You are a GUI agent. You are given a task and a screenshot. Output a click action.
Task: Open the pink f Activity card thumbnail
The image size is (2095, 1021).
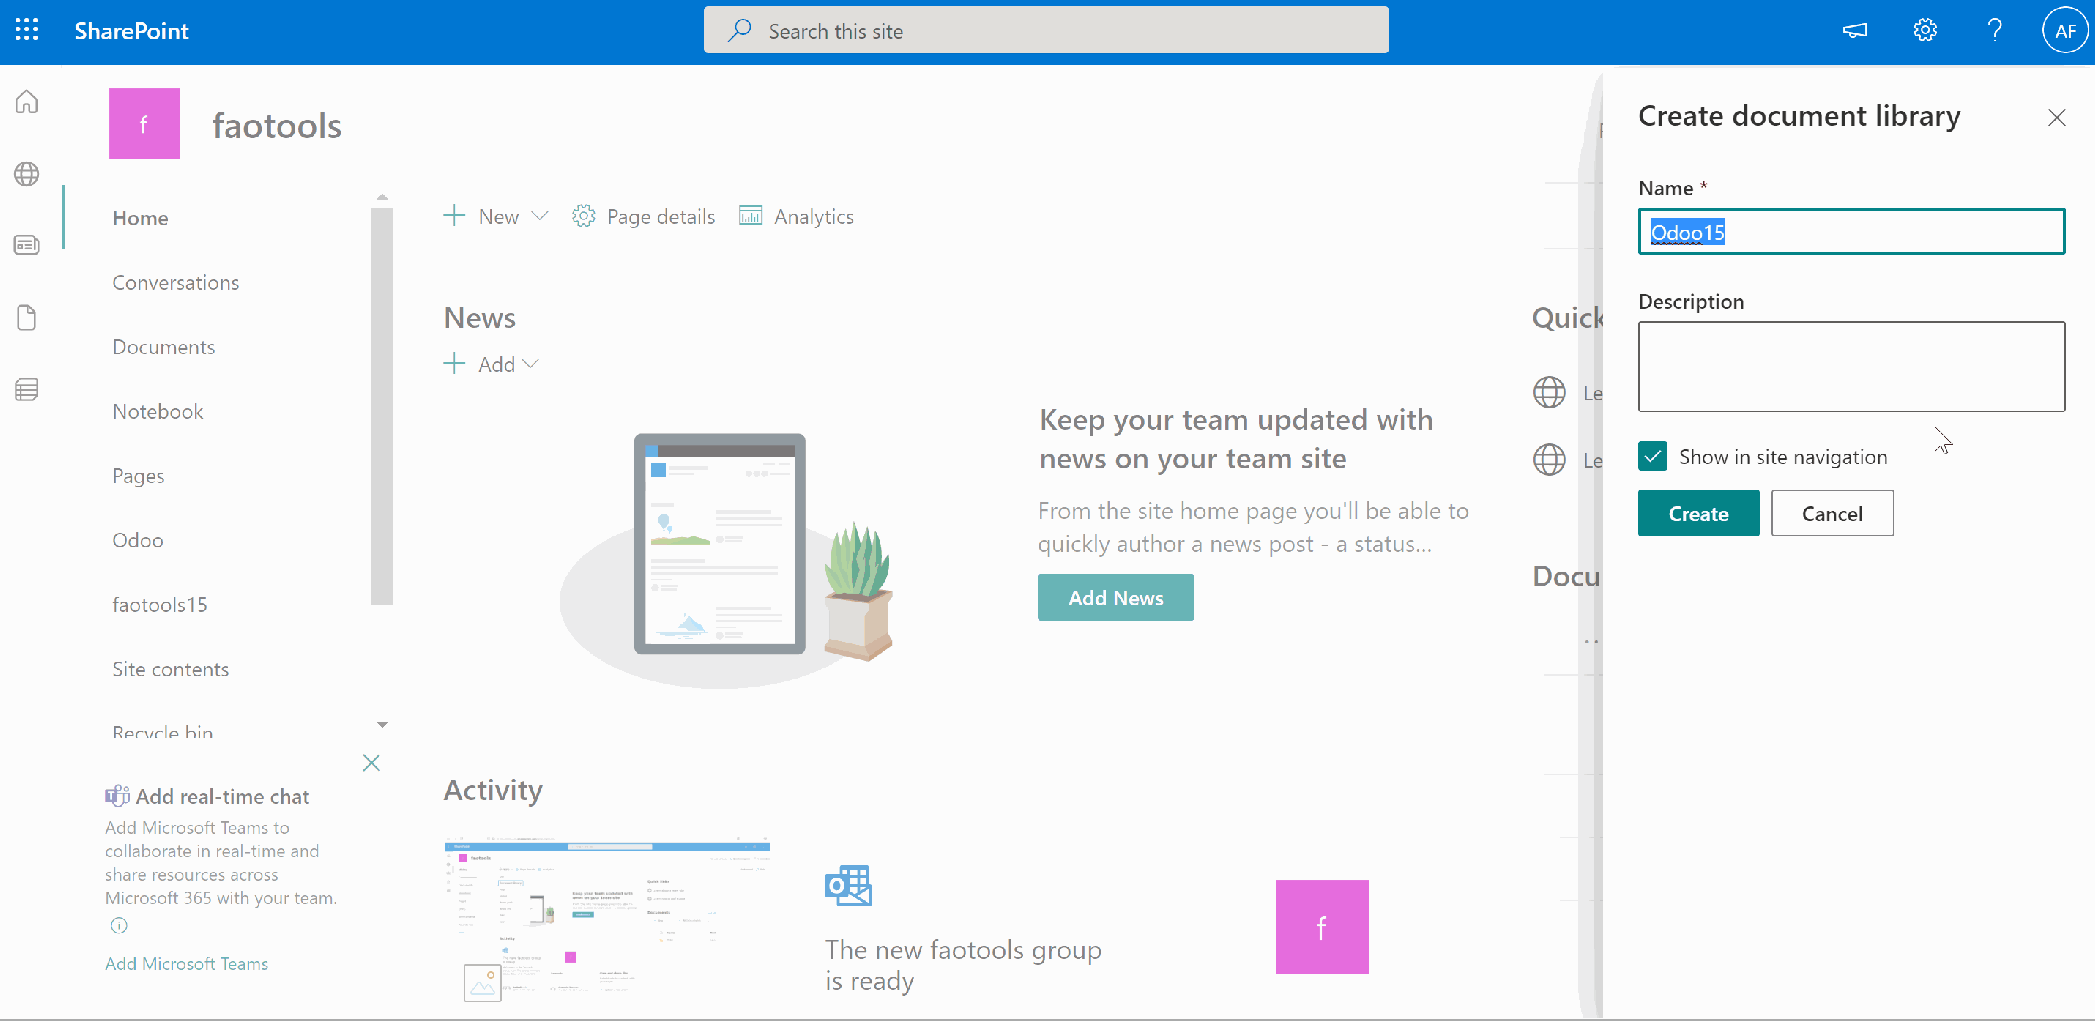click(1322, 927)
